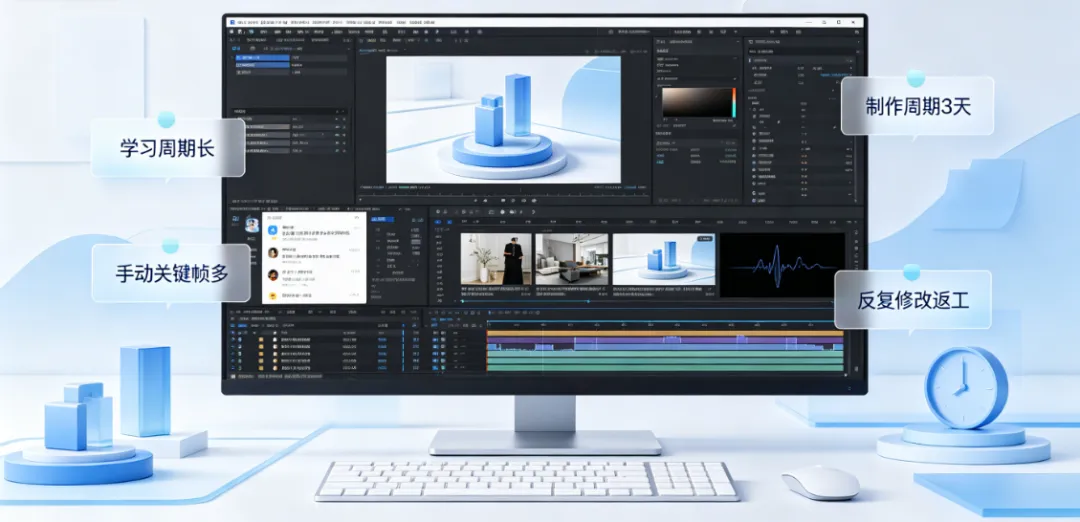Select the clip thumbnail of woman in black
This screenshot has width=1080, height=522.
496,259
